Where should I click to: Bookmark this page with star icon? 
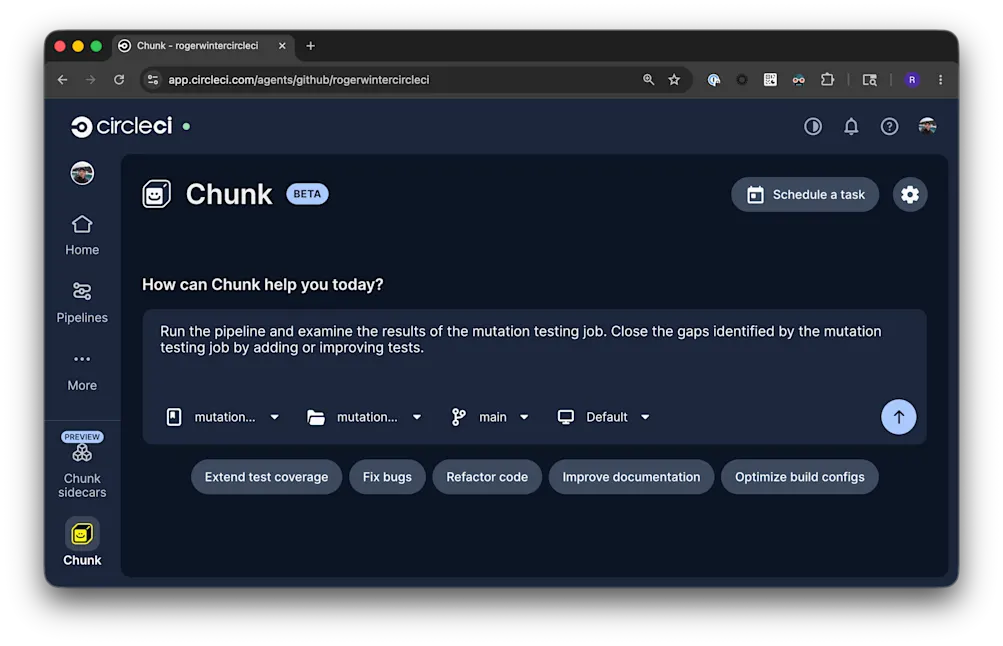(x=674, y=80)
